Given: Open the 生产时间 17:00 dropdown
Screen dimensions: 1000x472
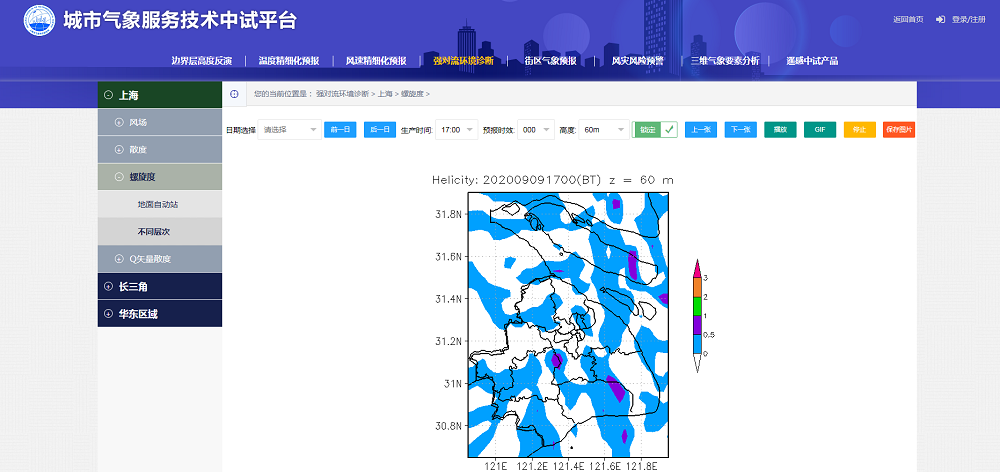Looking at the screenshot, I should pyautogui.click(x=457, y=129).
